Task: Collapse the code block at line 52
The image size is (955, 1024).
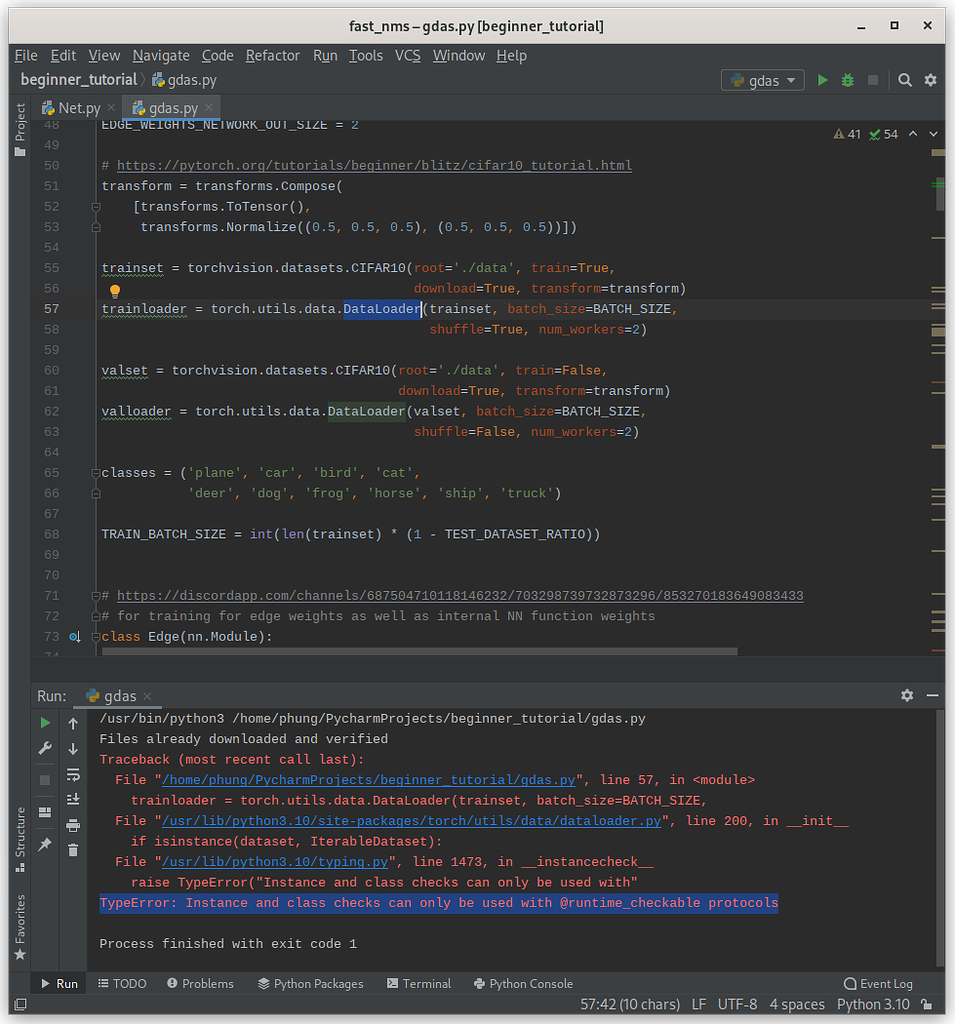Action: (x=96, y=207)
